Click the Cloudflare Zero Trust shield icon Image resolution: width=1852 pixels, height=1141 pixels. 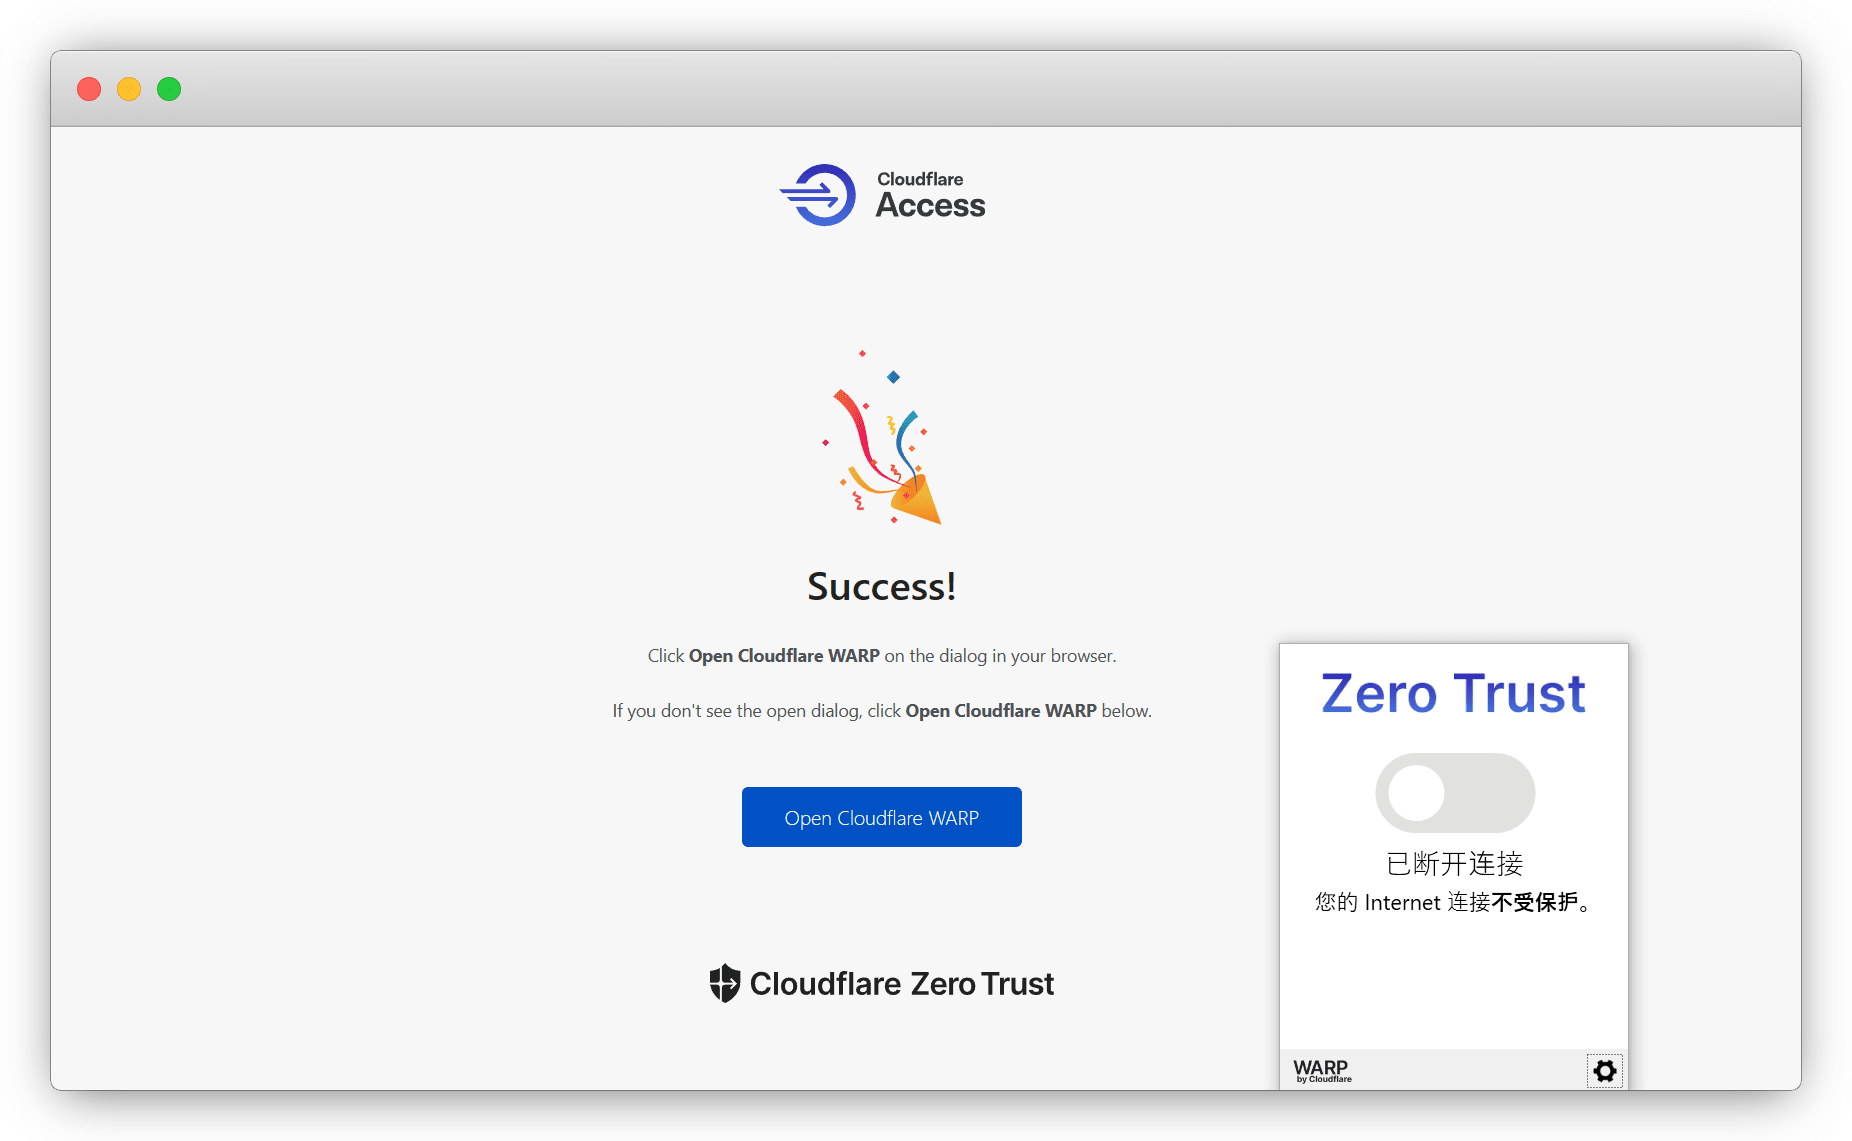tap(725, 983)
